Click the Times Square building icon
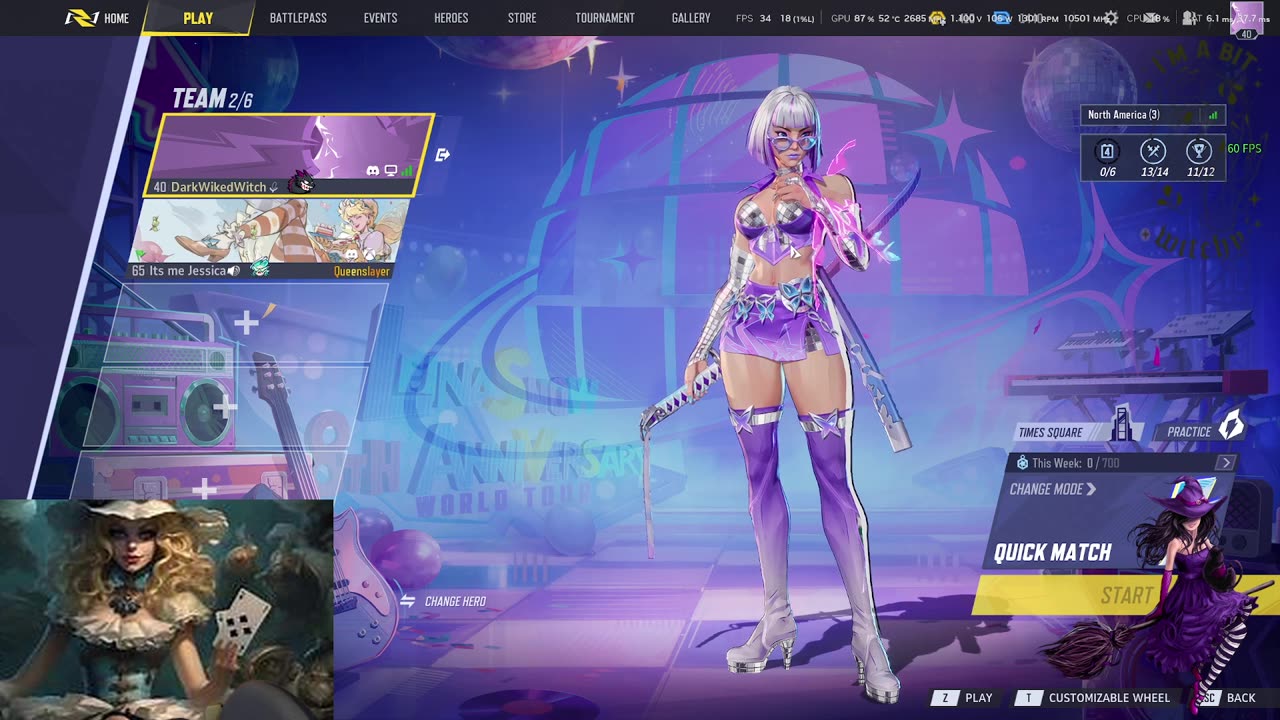 [x=1122, y=424]
